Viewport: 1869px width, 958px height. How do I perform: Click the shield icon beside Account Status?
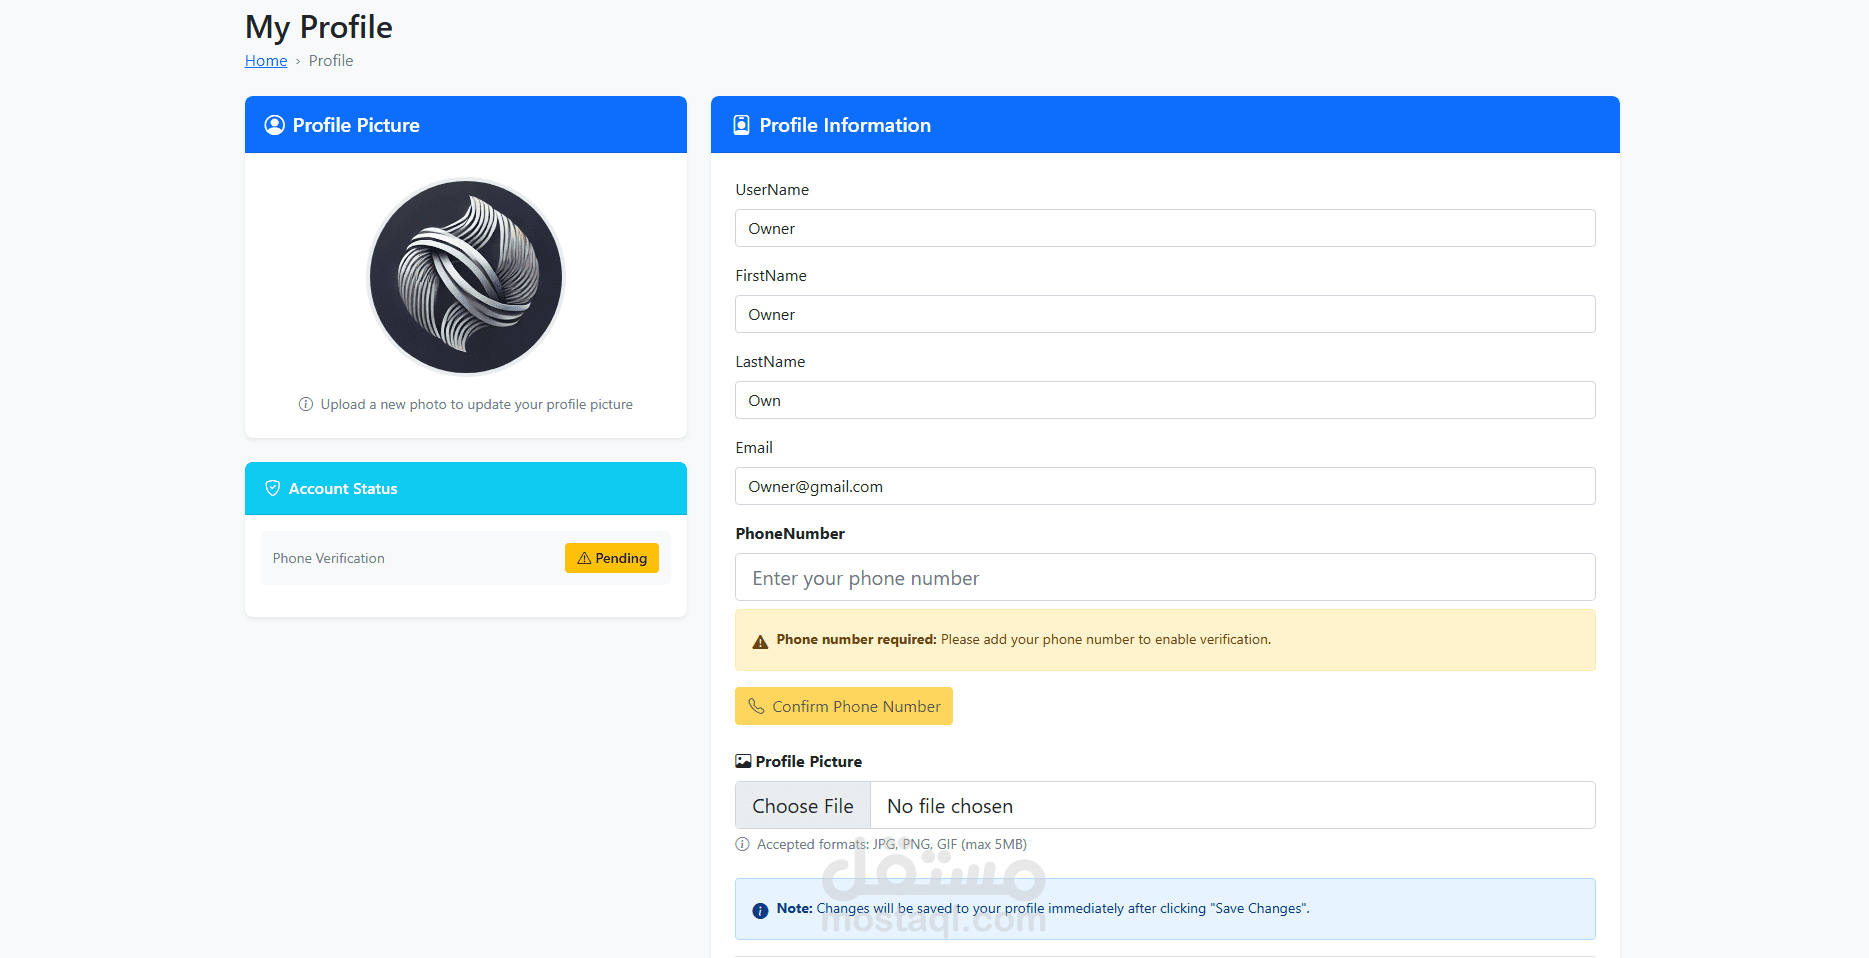[272, 488]
